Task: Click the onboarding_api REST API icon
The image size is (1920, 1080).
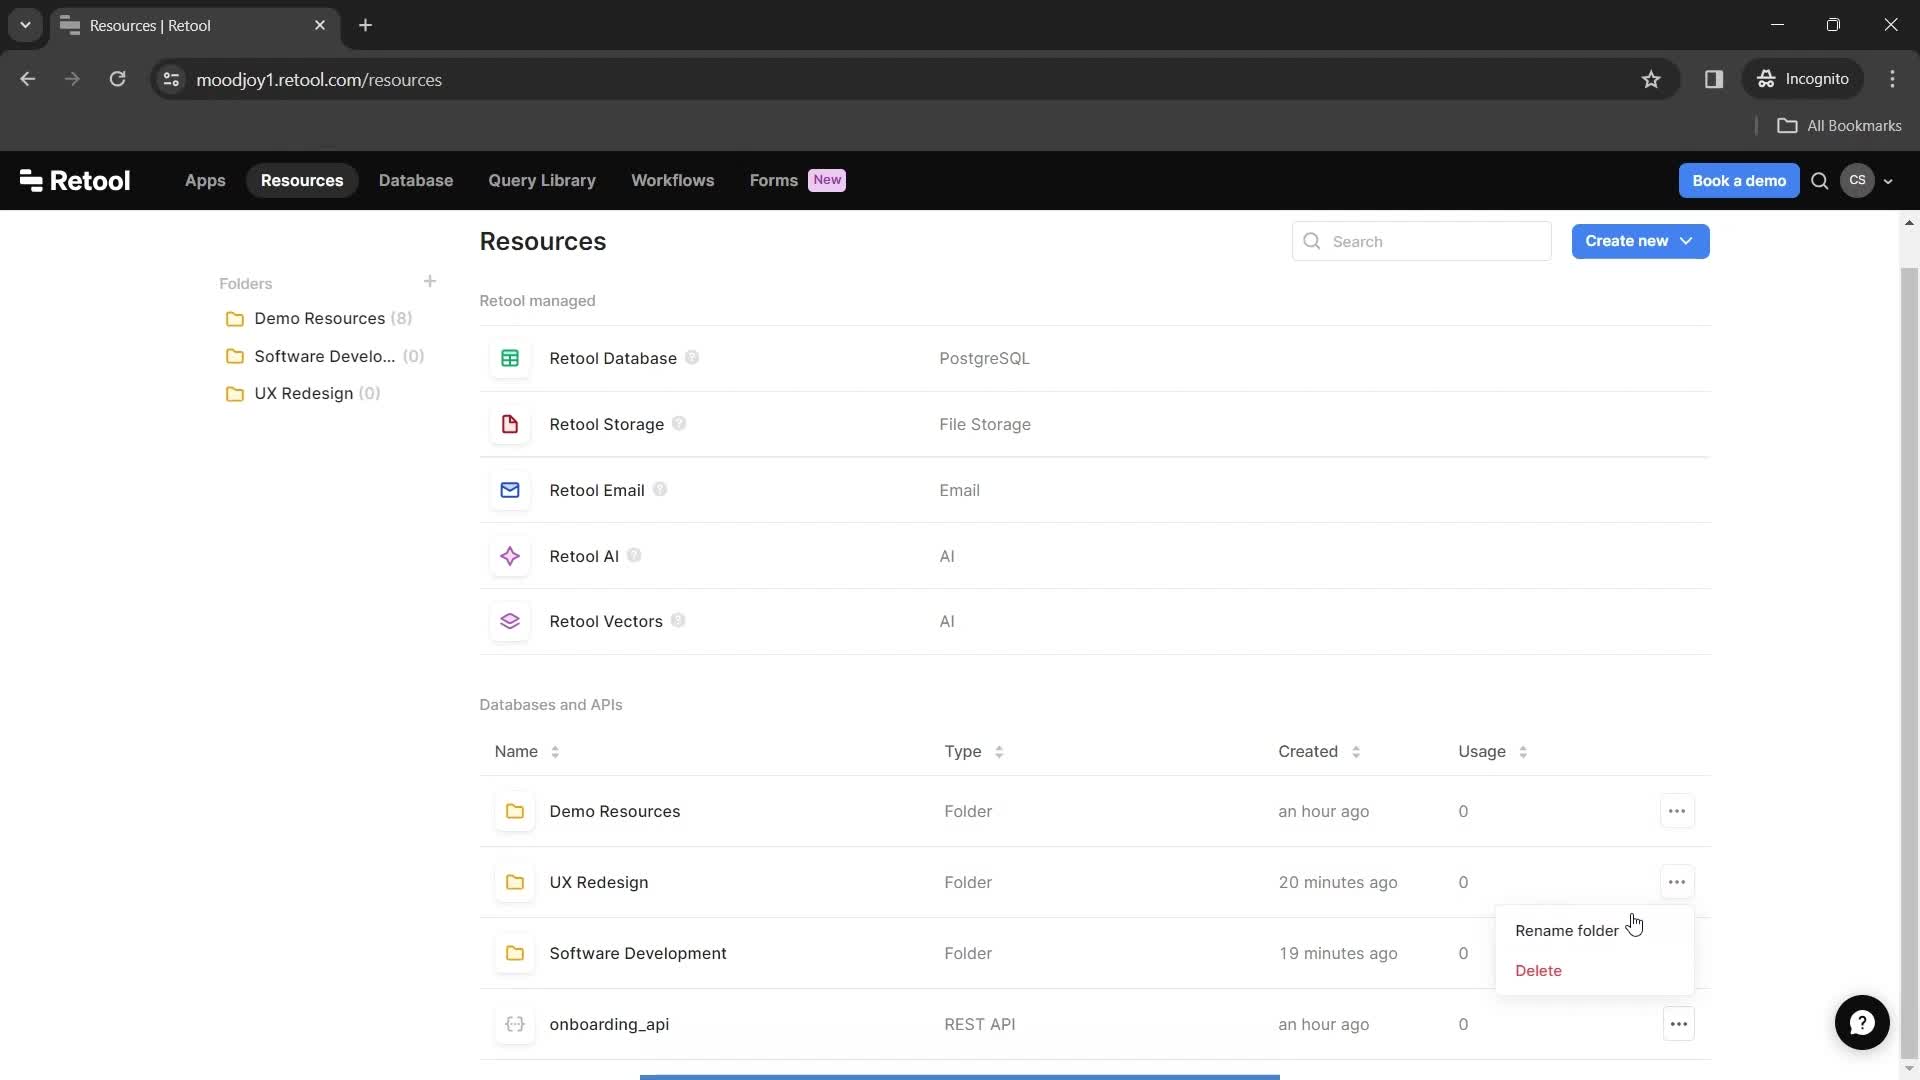Action: click(514, 1023)
